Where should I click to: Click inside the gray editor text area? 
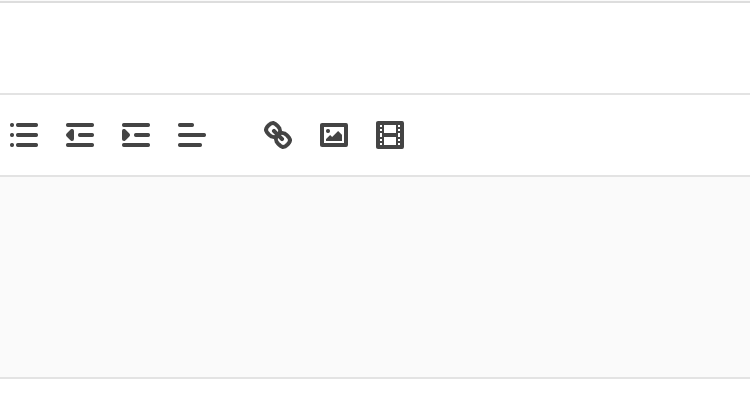[375, 277]
